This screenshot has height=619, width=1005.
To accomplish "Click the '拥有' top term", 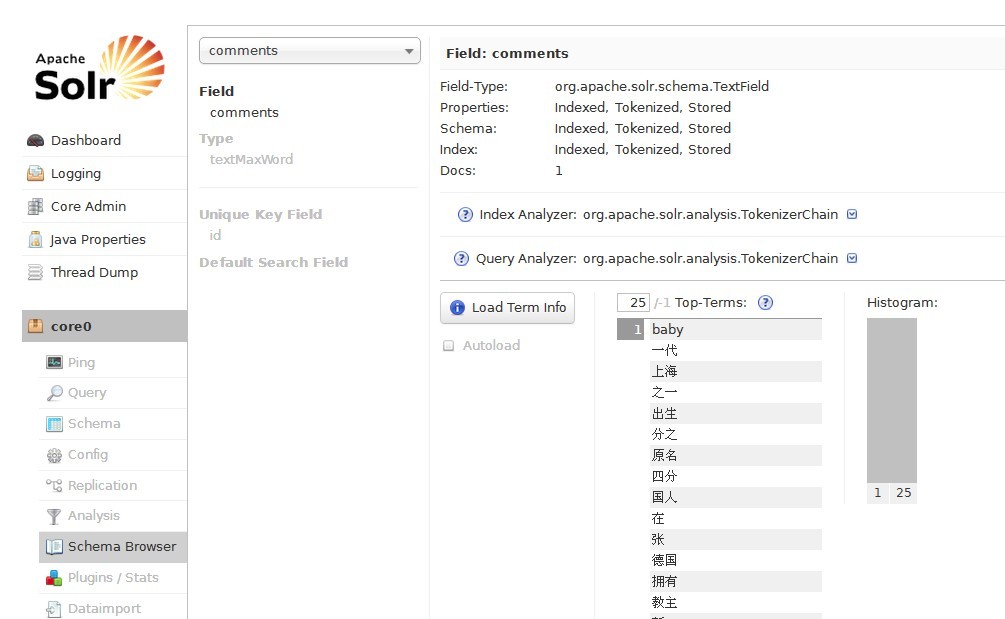I will pos(665,581).
